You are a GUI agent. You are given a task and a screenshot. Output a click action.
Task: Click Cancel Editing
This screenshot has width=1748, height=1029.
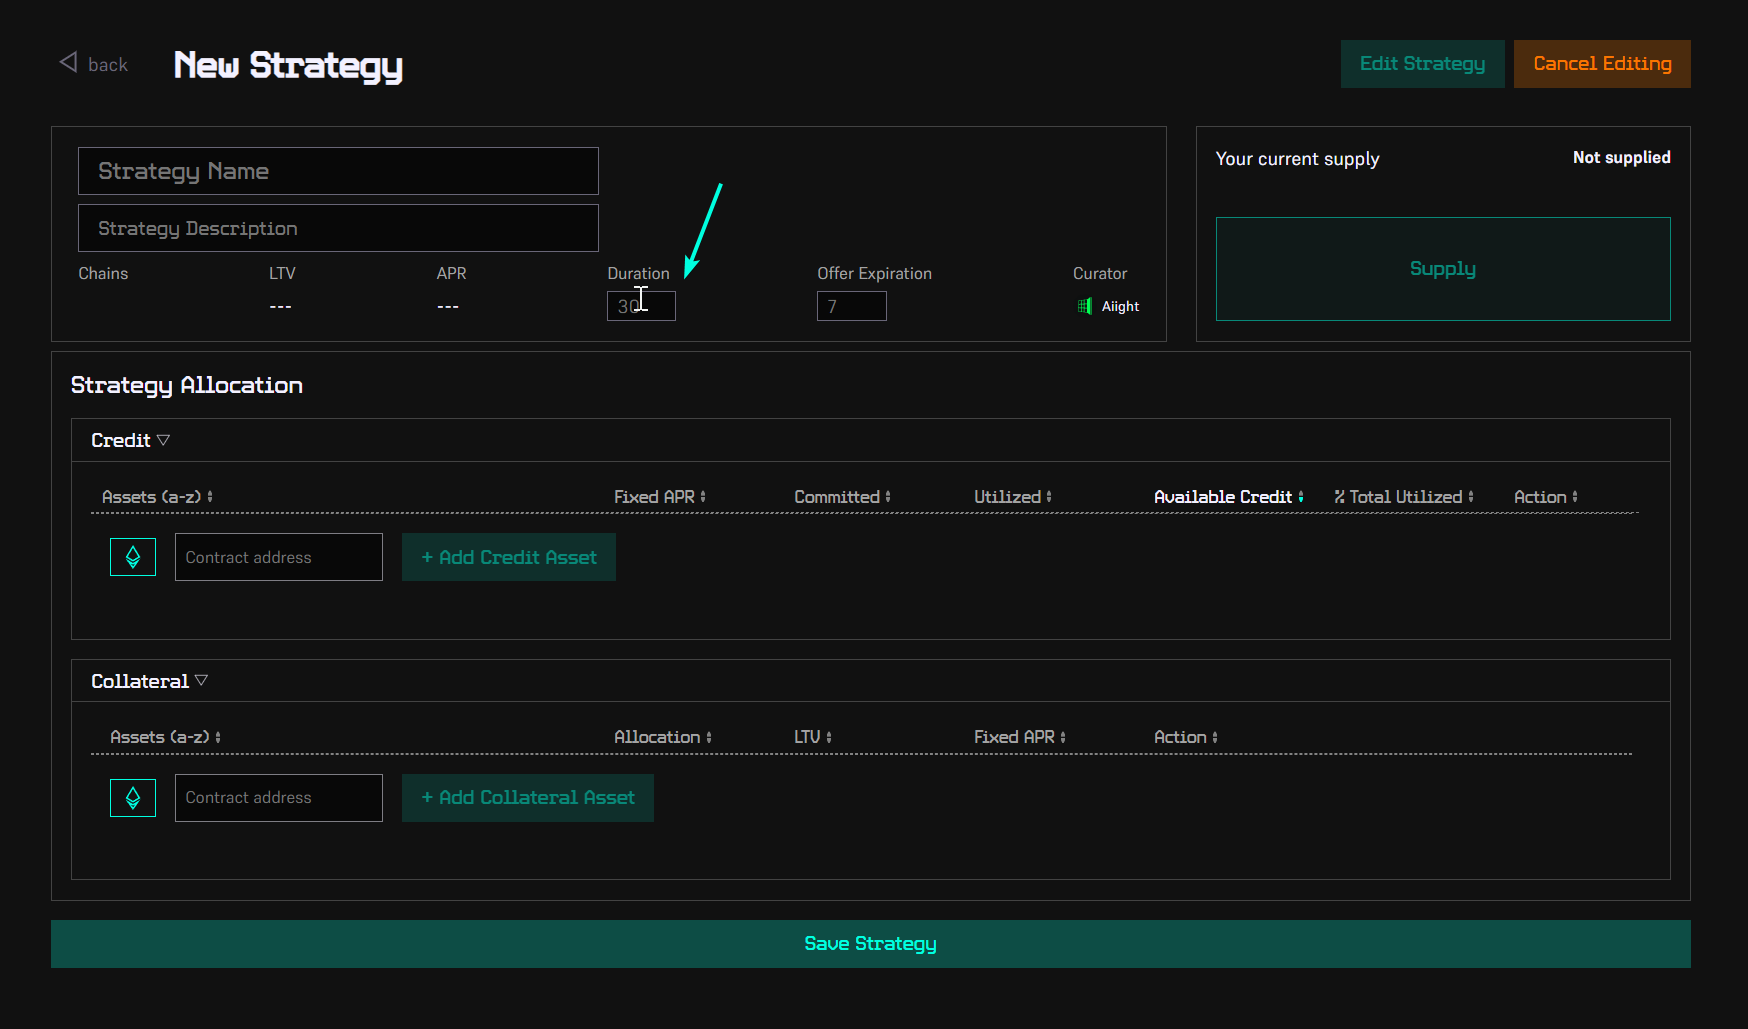pyautogui.click(x=1601, y=63)
